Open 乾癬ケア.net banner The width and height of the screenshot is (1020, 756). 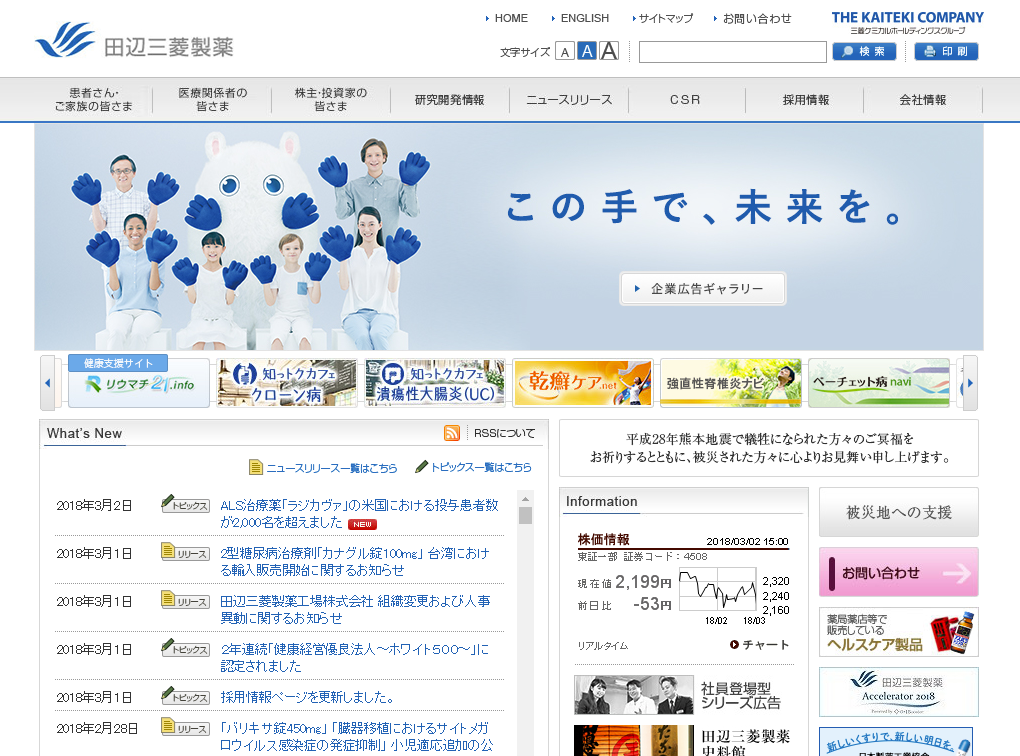(x=582, y=383)
